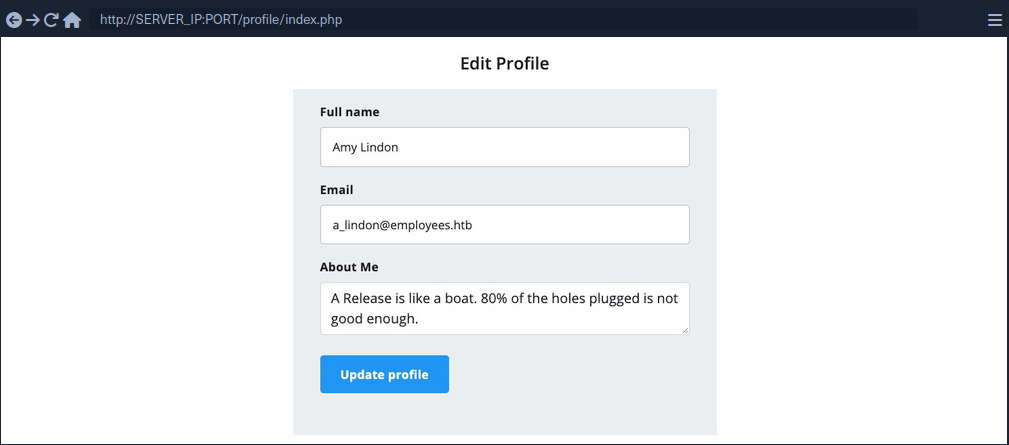The width and height of the screenshot is (1009, 445).
Task: Reload the current page
Action: point(52,20)
